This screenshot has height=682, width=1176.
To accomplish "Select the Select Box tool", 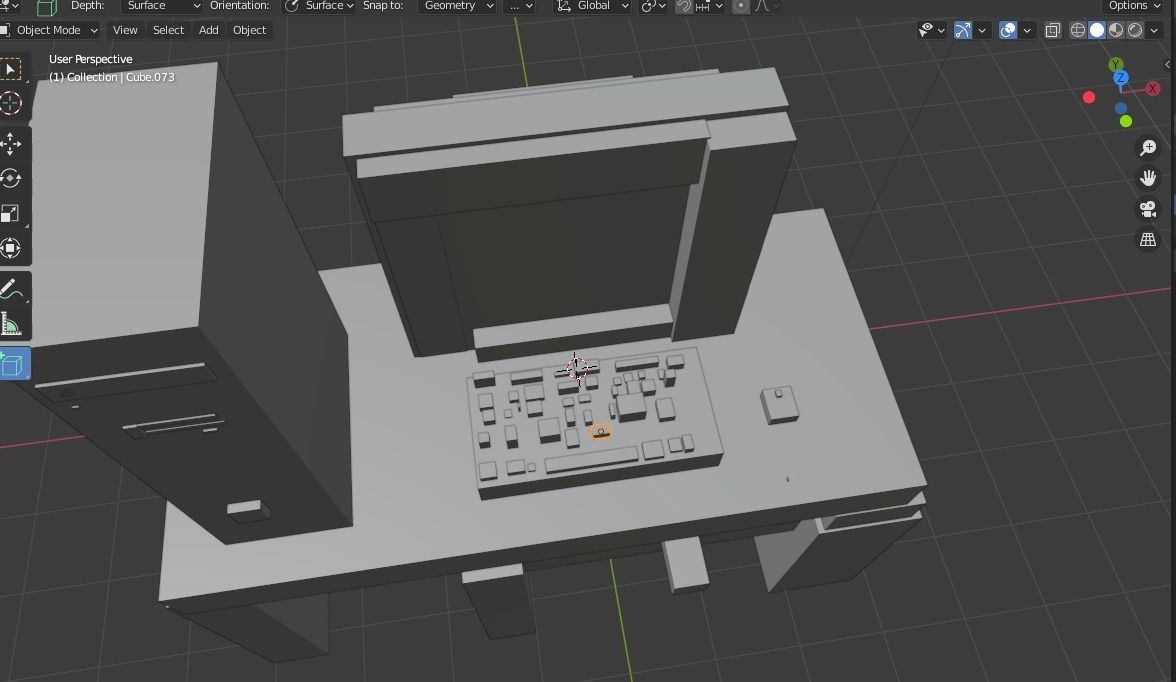I will (11, 70).
